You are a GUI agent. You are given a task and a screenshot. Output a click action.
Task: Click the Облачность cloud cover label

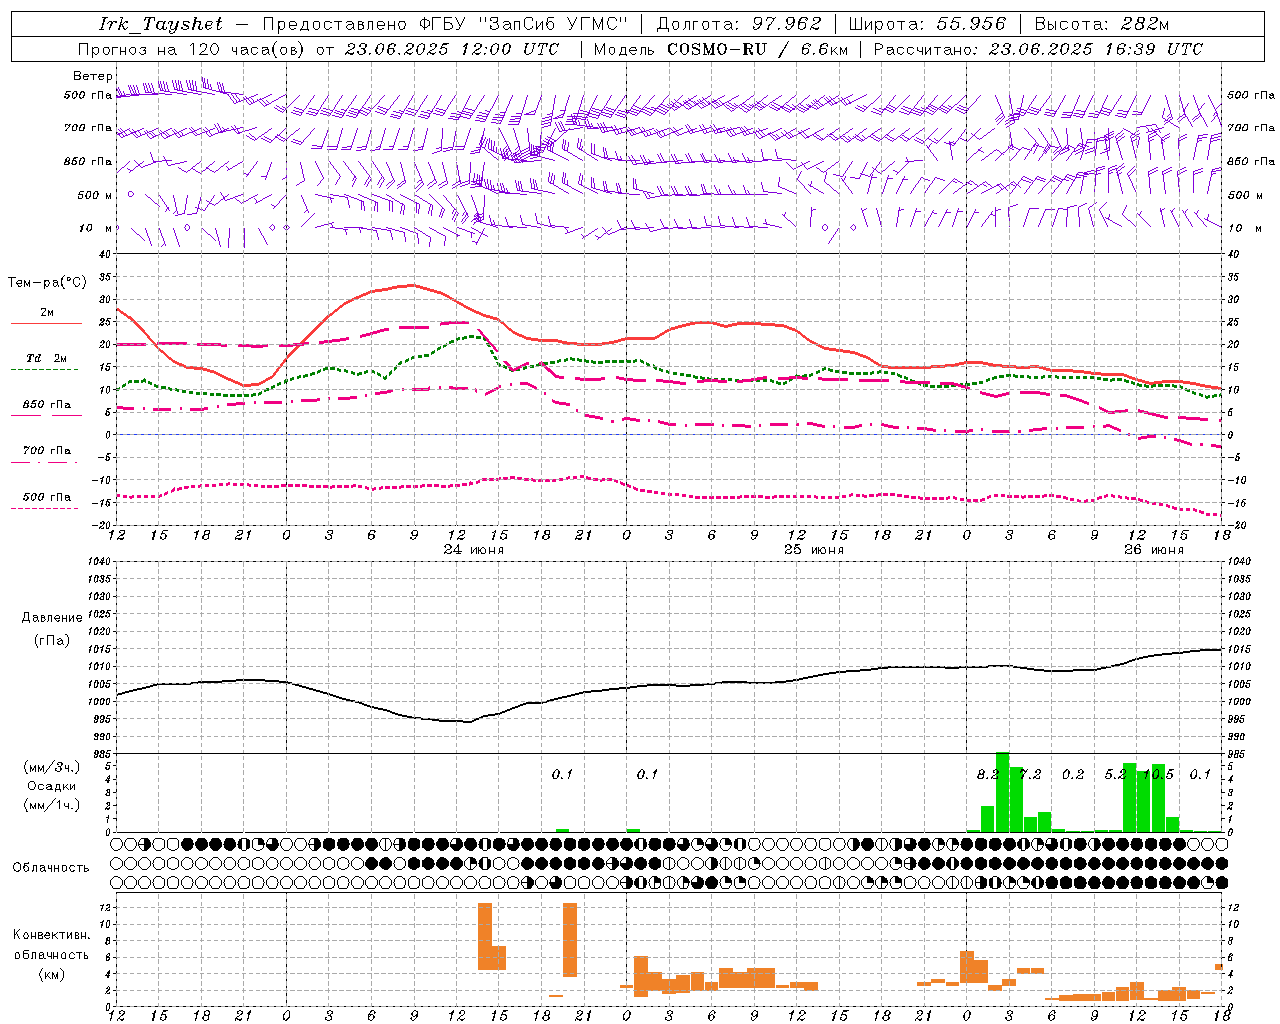click(x=51, y=867)
